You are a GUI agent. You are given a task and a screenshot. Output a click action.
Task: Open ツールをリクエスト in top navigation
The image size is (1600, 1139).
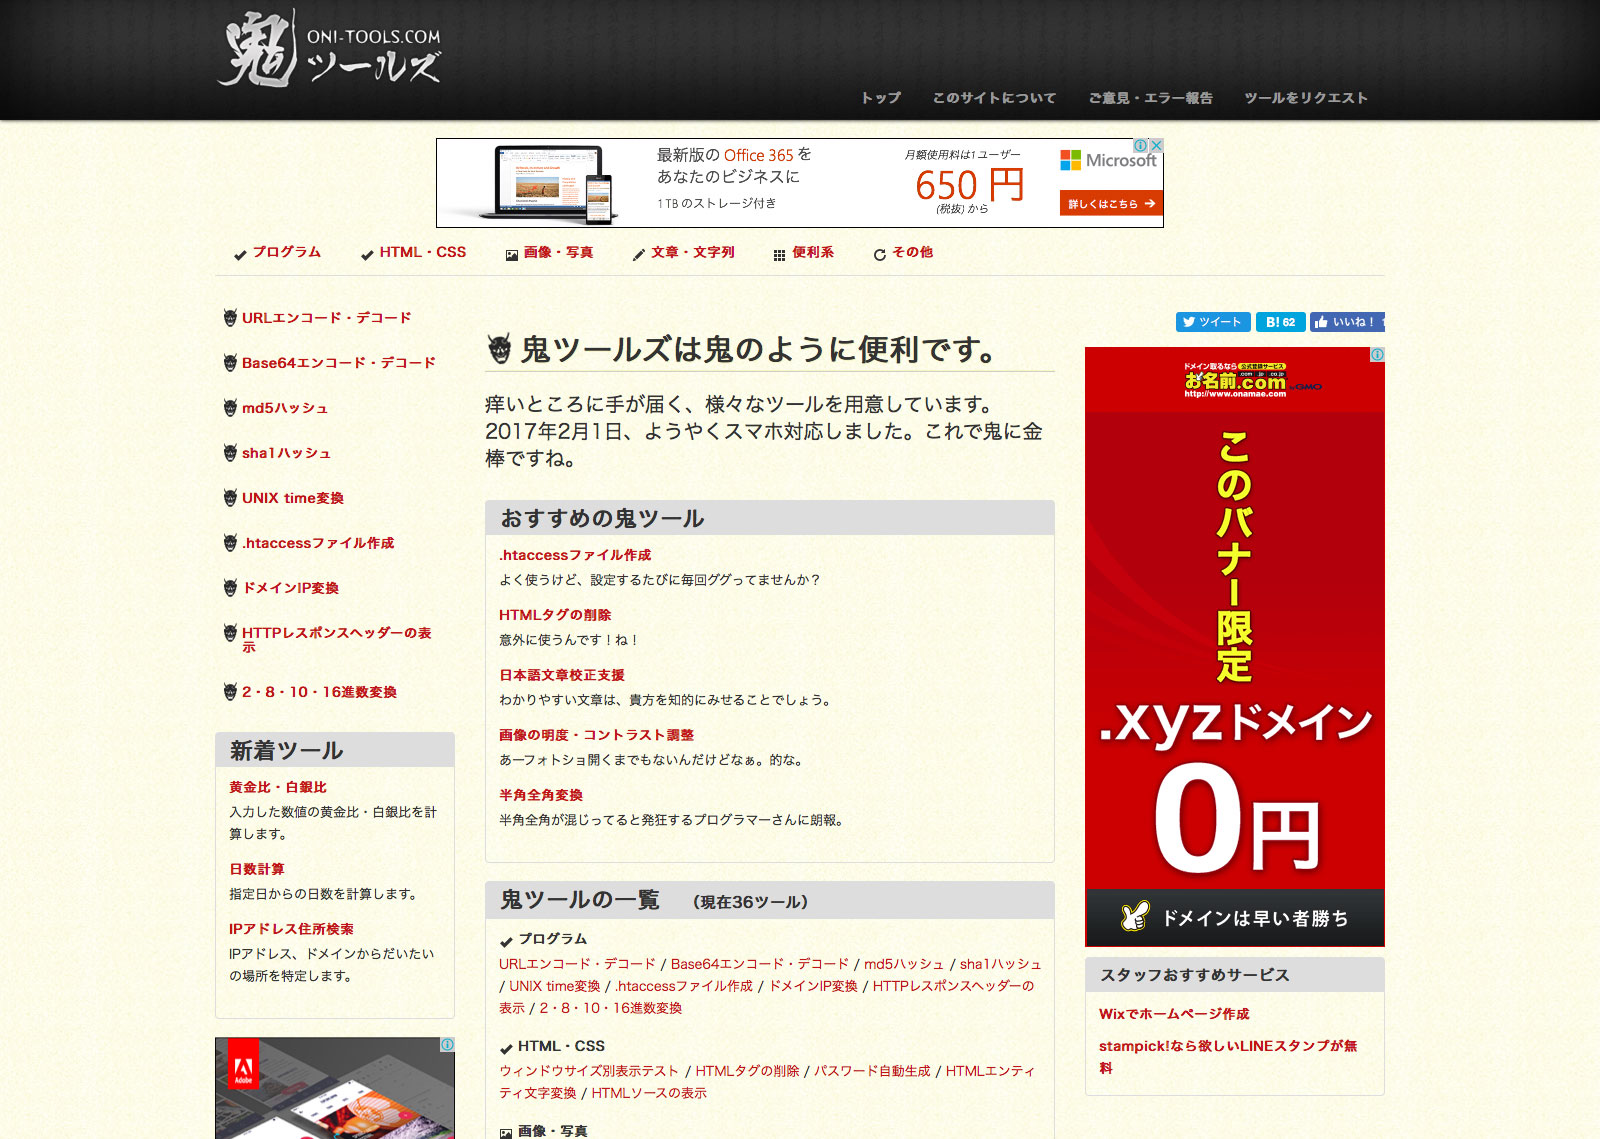click(1305, 98)
